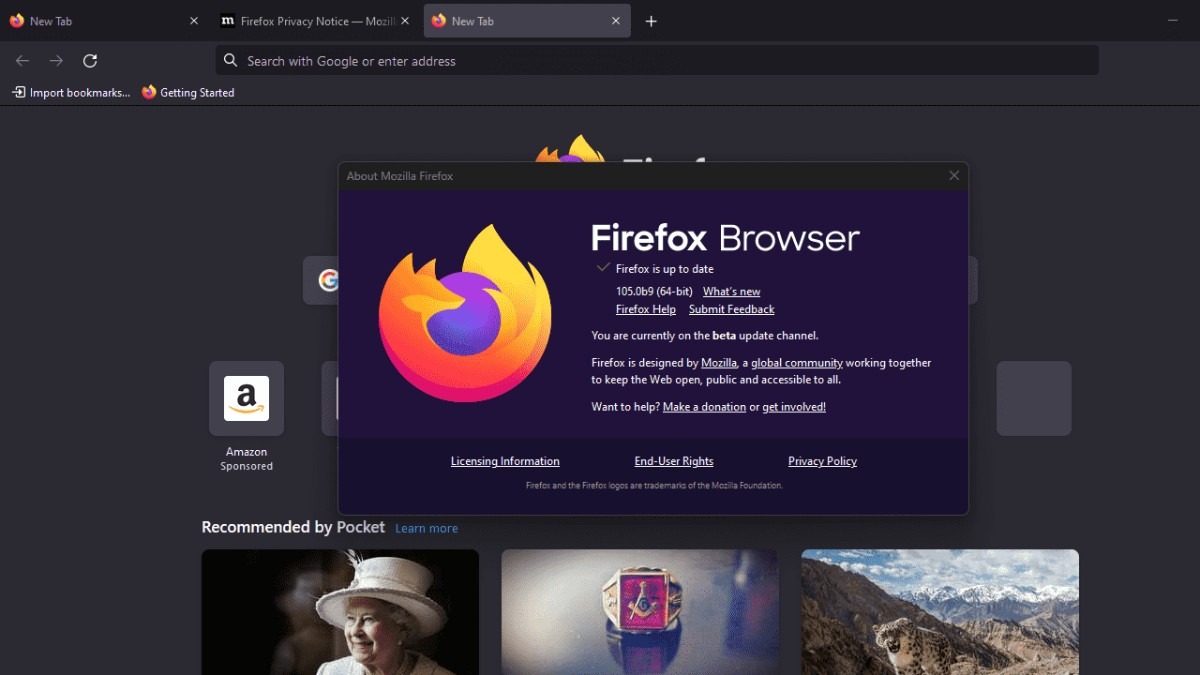Open the global community link
The width and height of the screenshot is (1200, 675).
[x=797, y=363]
